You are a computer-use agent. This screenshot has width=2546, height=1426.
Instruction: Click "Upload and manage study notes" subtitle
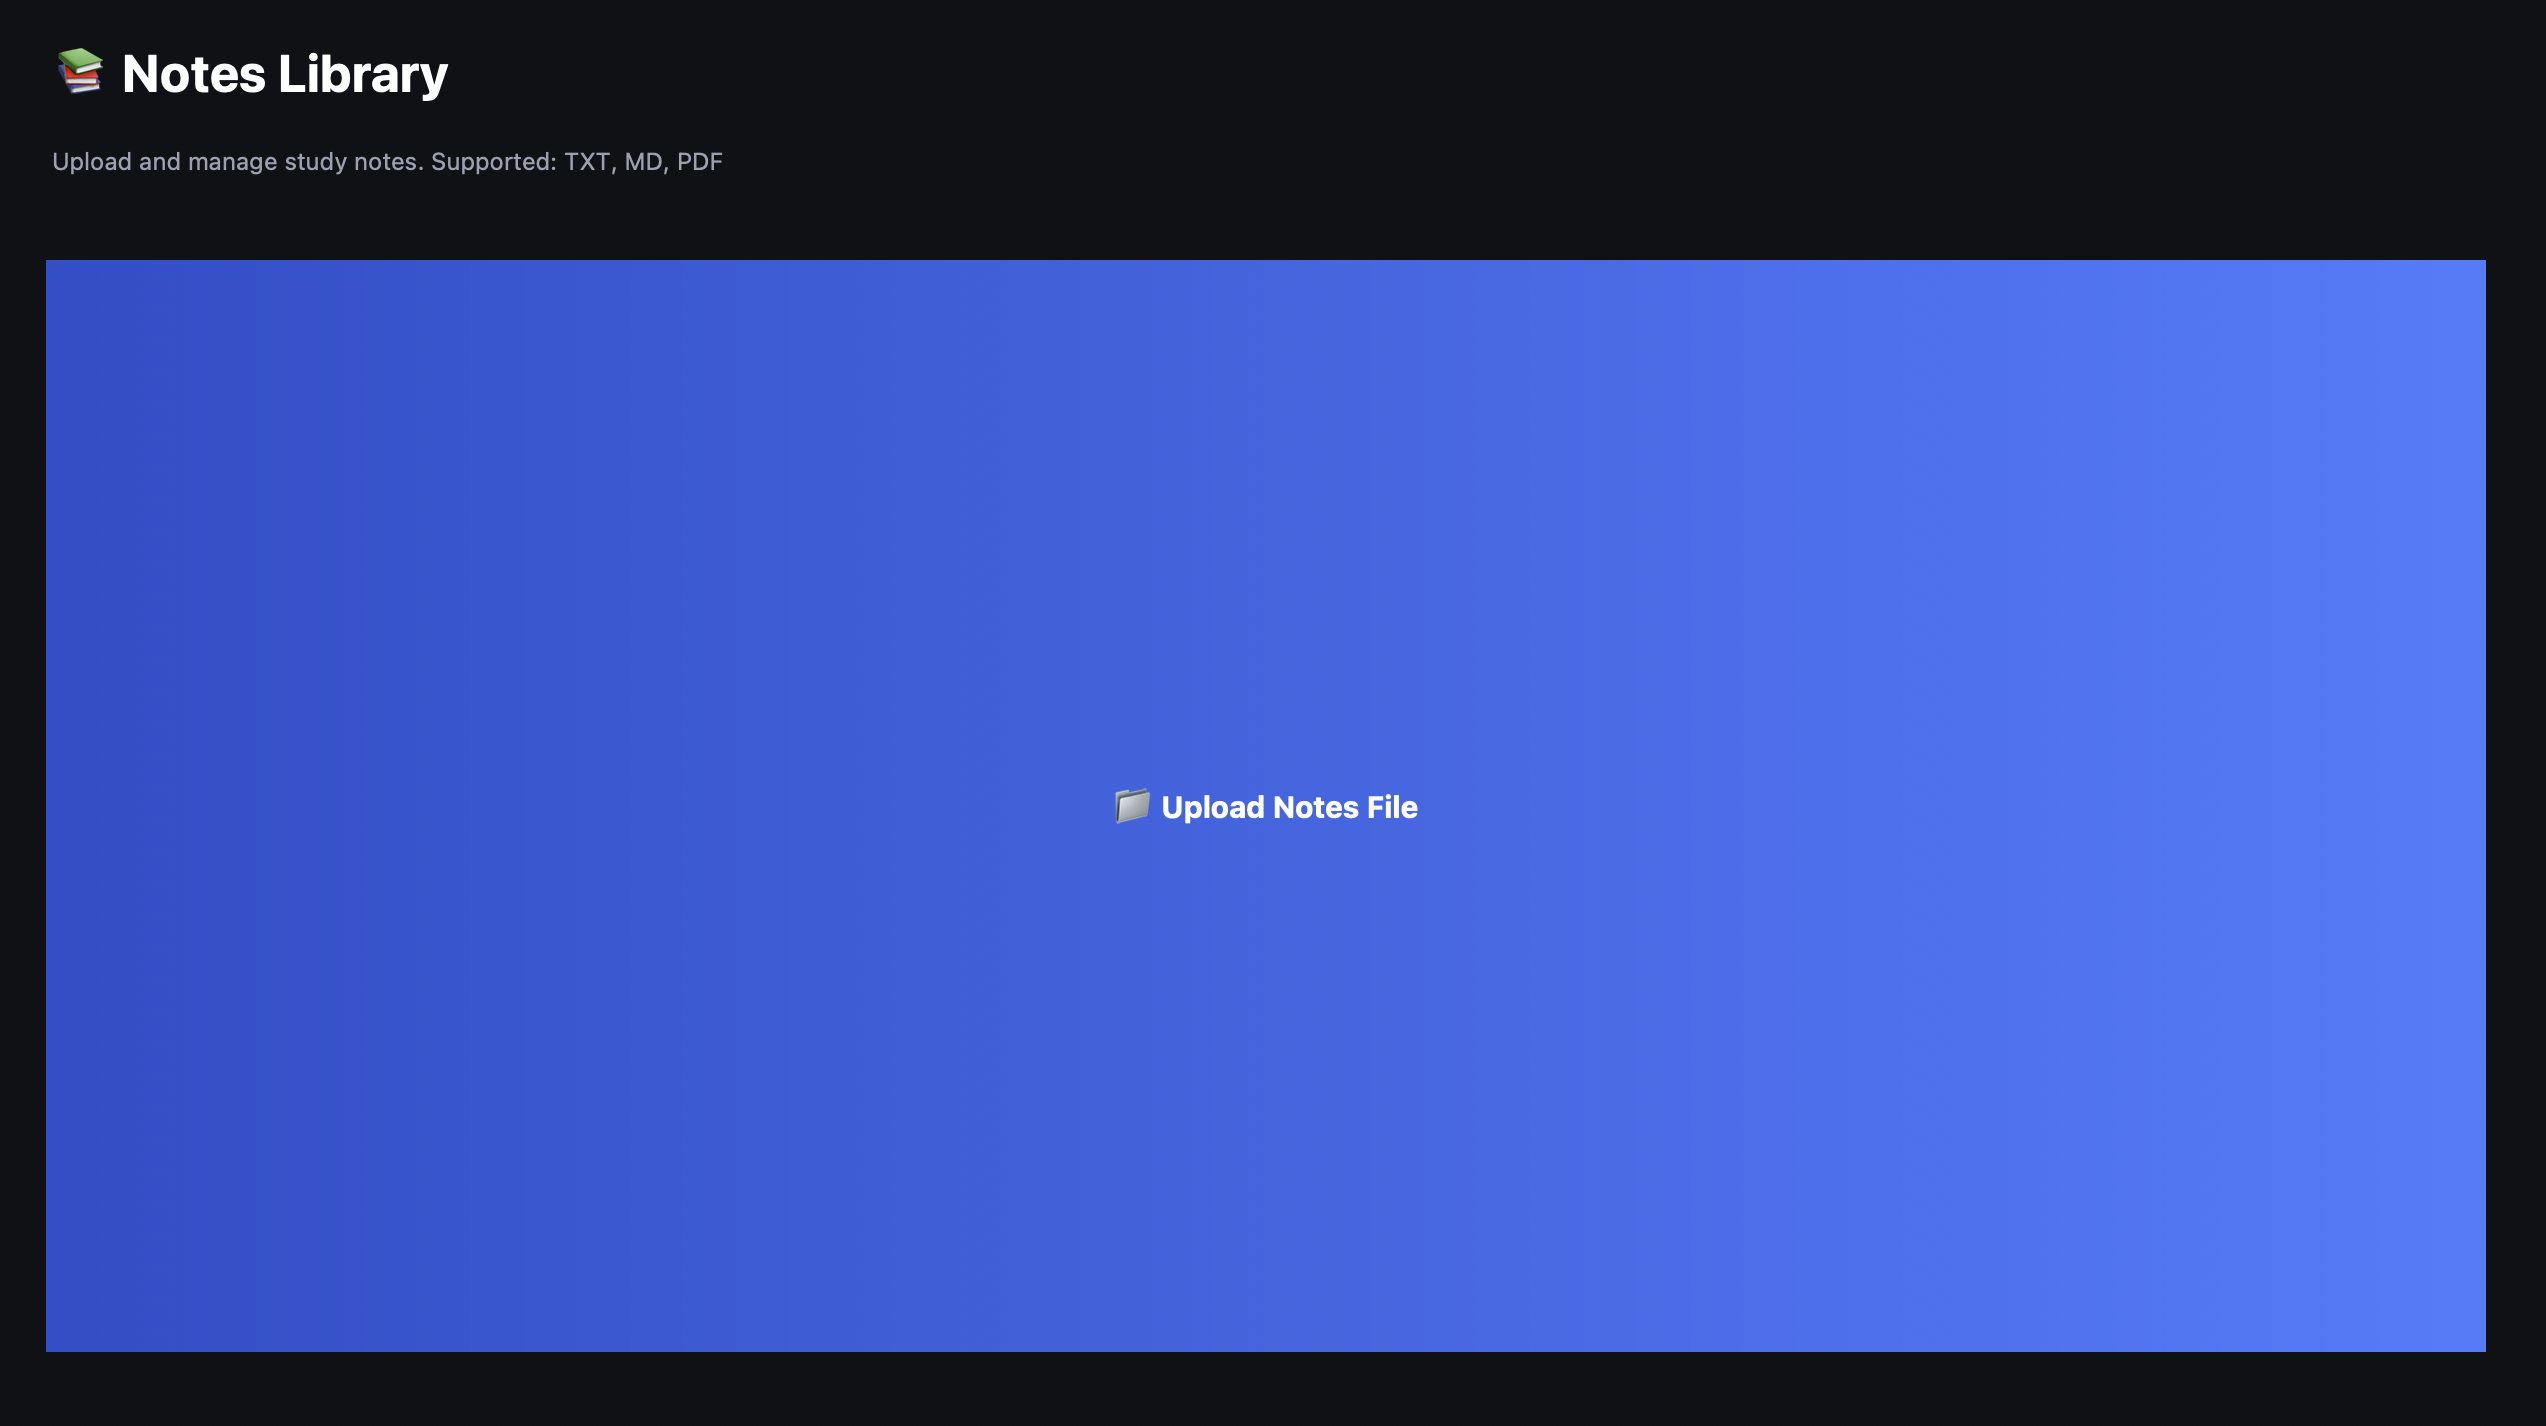tap(238, 162)
